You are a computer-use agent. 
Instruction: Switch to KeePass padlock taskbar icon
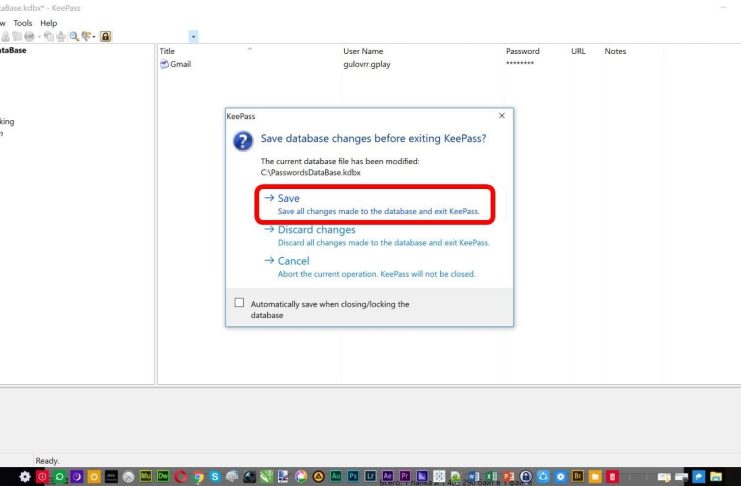(x=526, y=477)
